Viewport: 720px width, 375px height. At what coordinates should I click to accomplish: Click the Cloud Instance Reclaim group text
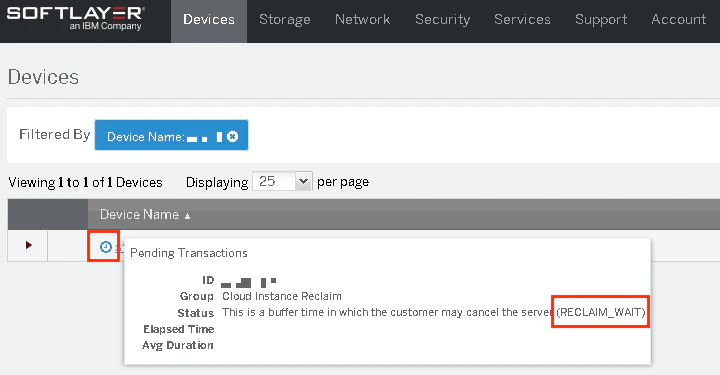(x=281, y=296)
